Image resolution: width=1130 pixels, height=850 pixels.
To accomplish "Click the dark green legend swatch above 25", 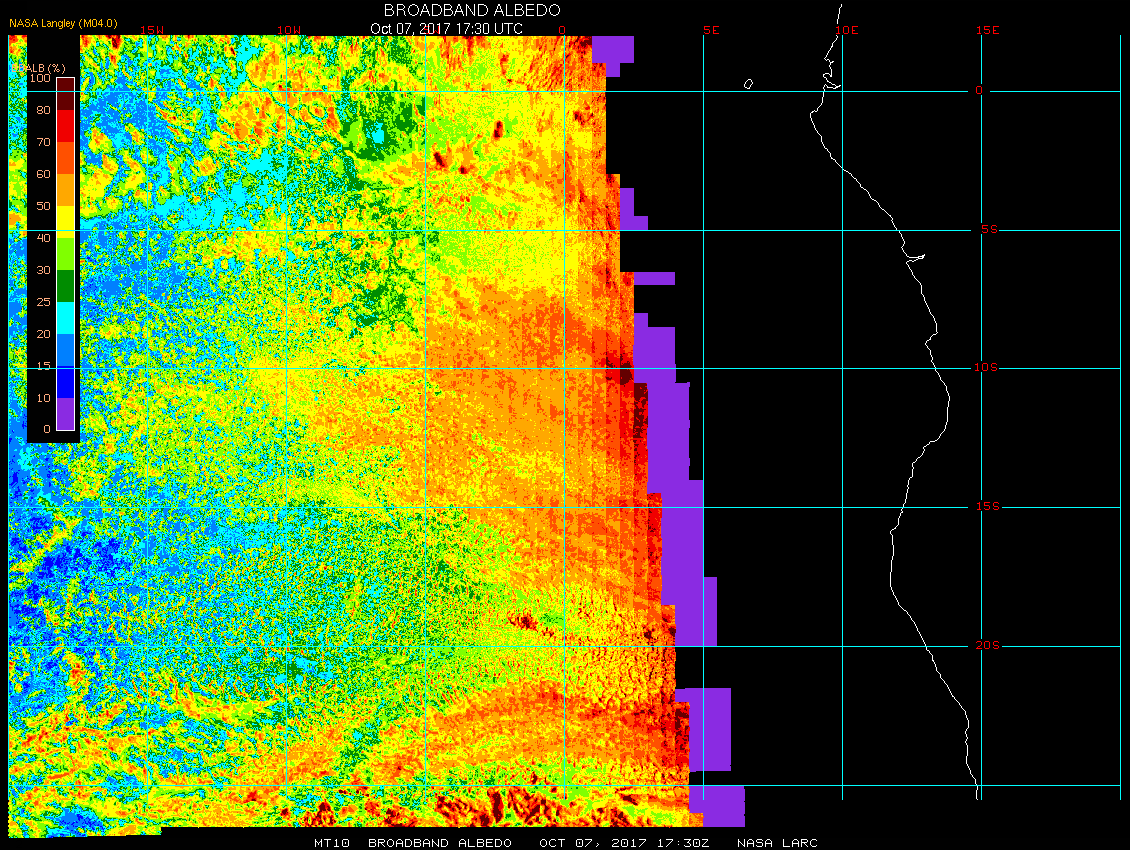I will (x=66, y=286).
